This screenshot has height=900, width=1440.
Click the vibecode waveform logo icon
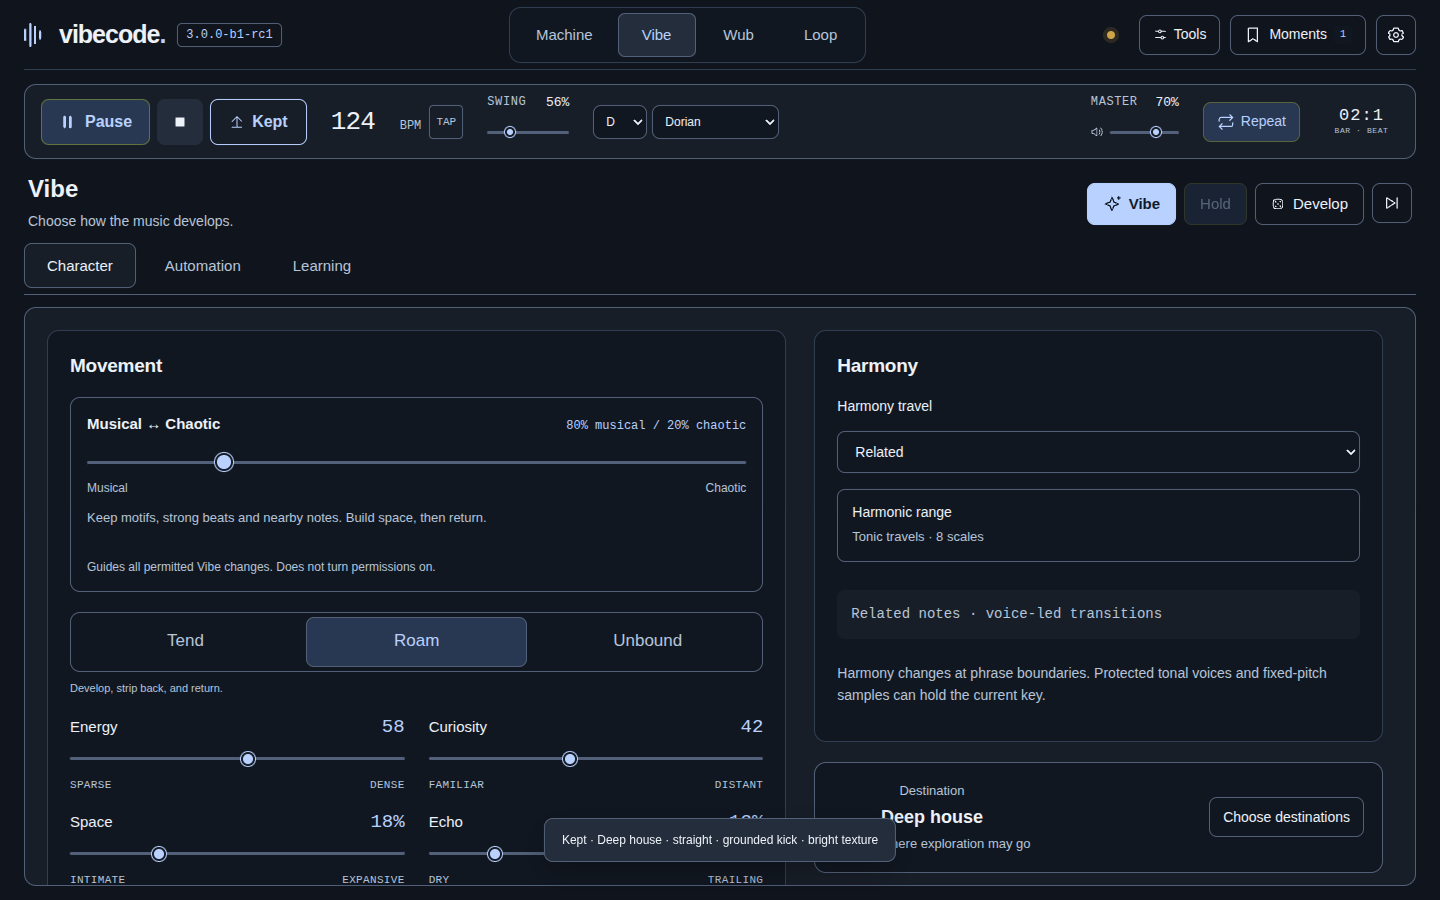click(33, 35)
